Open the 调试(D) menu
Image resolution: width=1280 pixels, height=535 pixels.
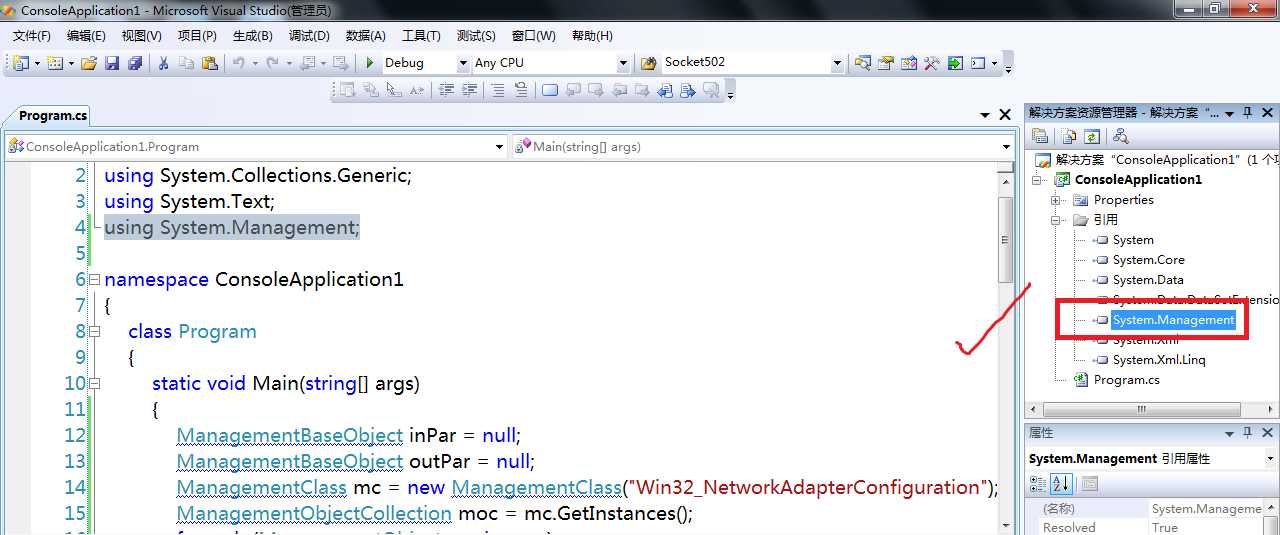coord(309,36)
